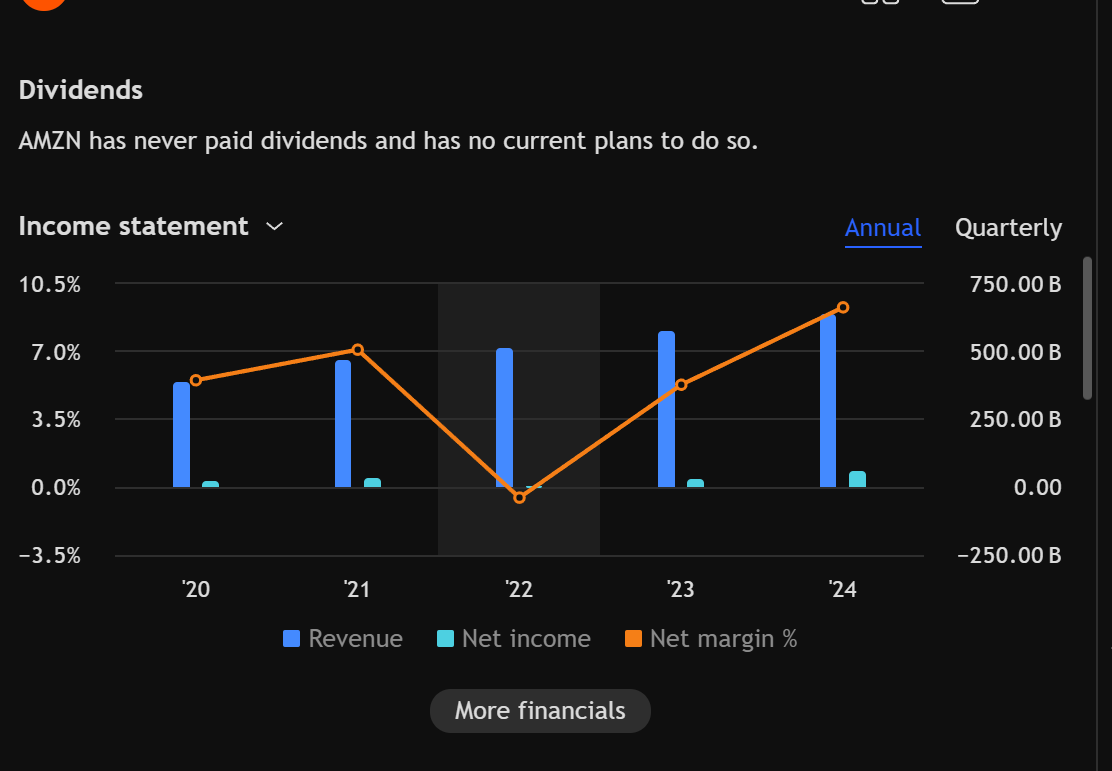Click the '24 year axis label
The height and width of the screenshot is (771, 1112).
(x=843, y=589)
